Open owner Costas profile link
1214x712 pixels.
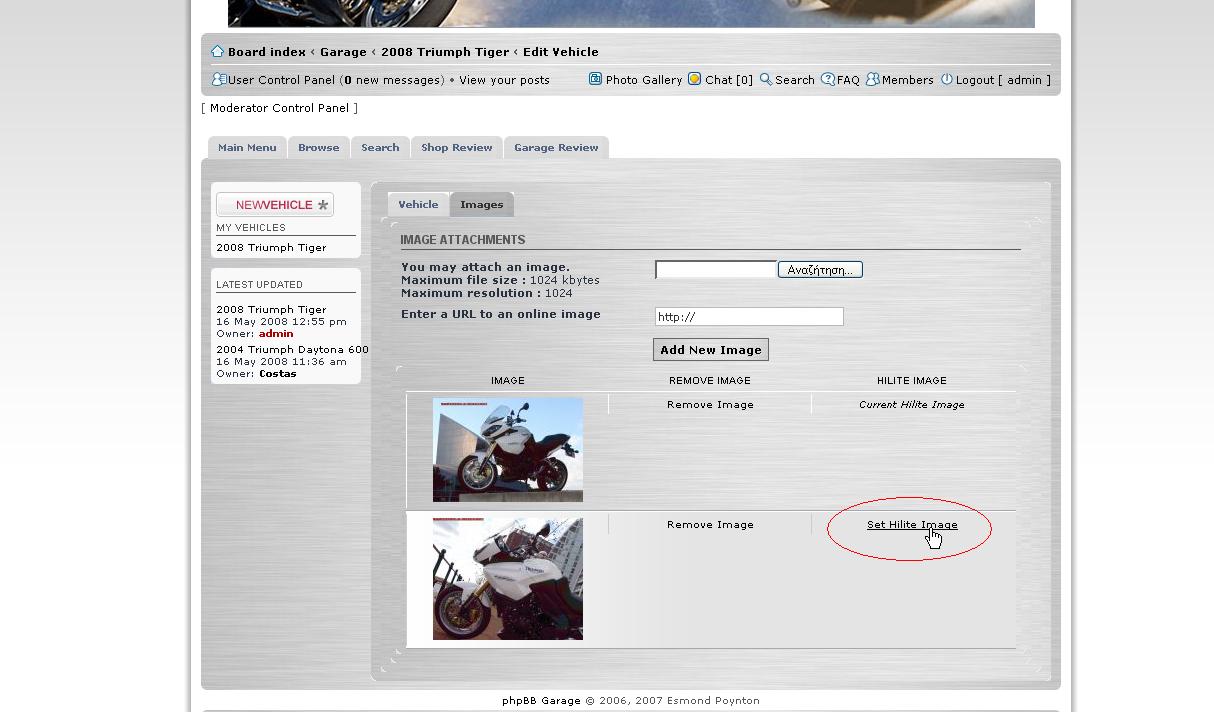click(x=278, y=373)
